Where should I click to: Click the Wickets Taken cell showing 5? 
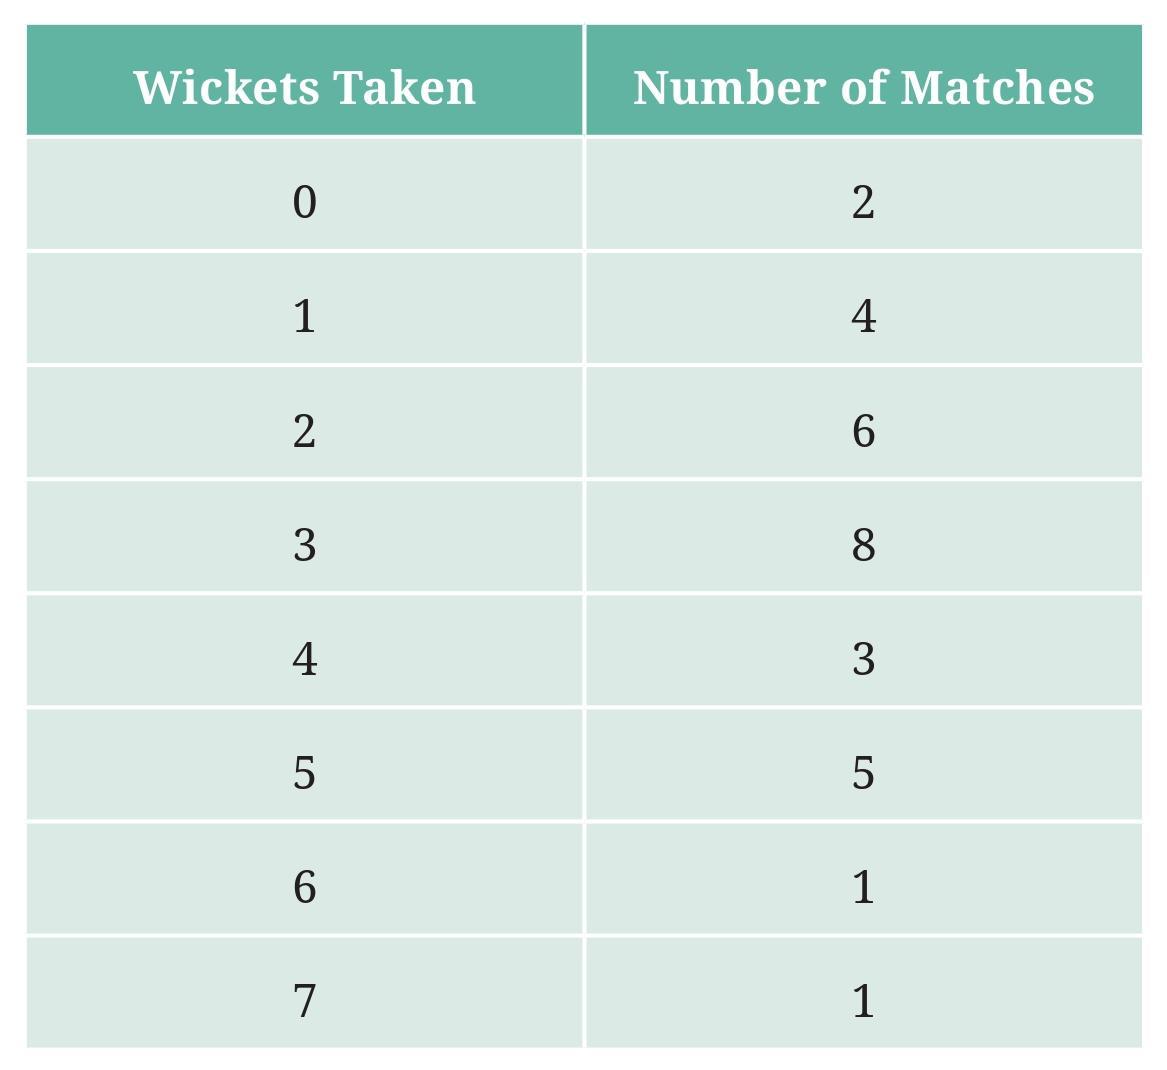[x=304, y=772]
